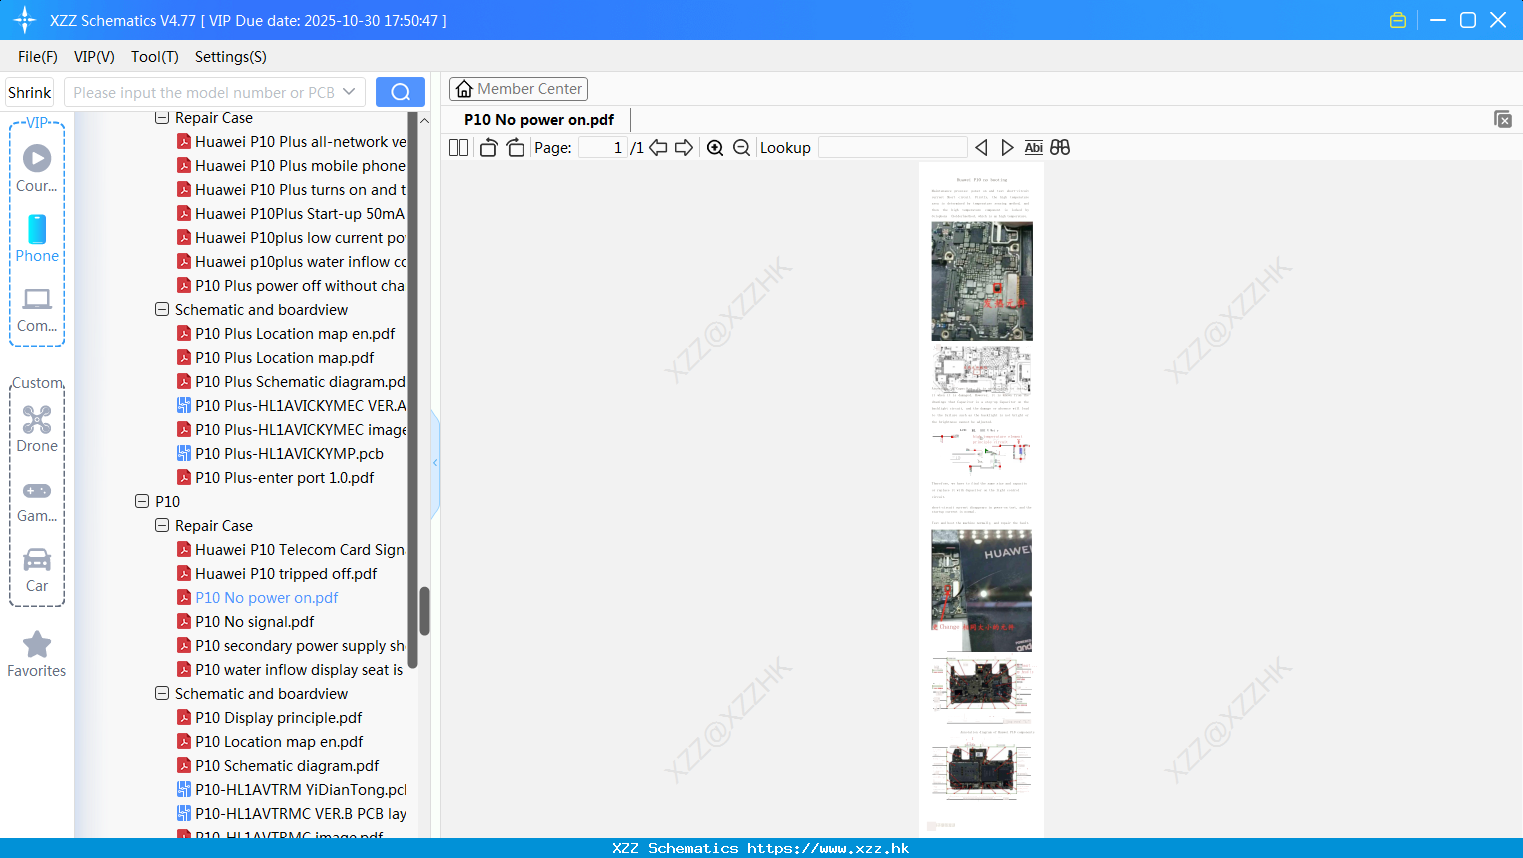Find next lookup match triangle
The image size is (1523, 858).
coord(1007,148)
